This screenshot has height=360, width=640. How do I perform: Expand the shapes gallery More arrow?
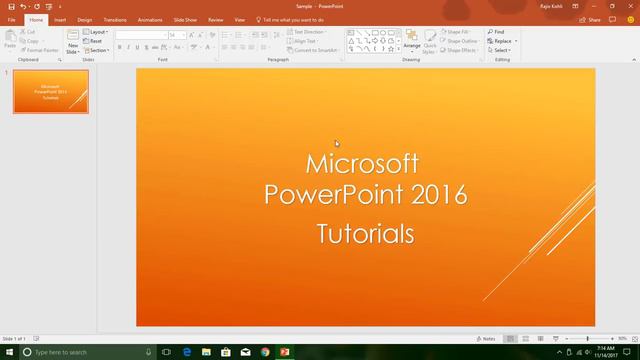(398, 49)
